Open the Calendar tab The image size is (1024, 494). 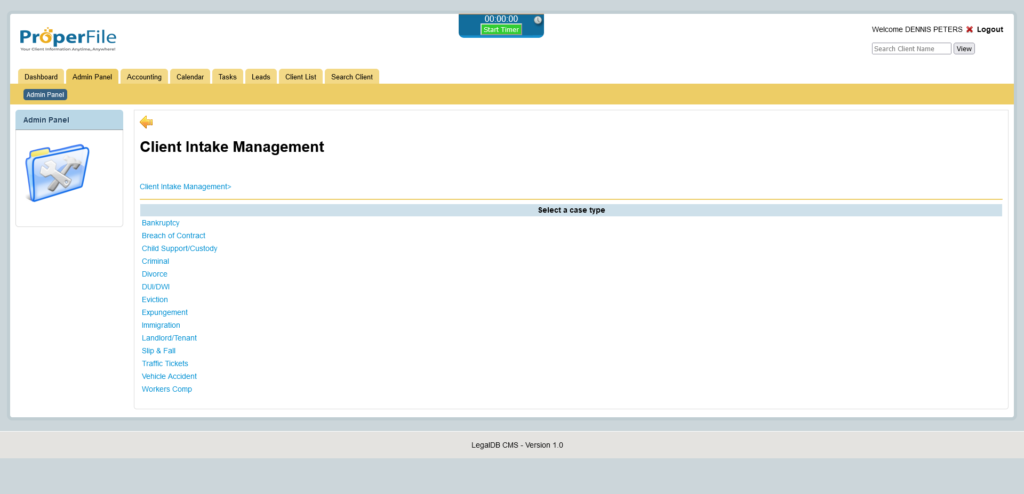(190, 77)
